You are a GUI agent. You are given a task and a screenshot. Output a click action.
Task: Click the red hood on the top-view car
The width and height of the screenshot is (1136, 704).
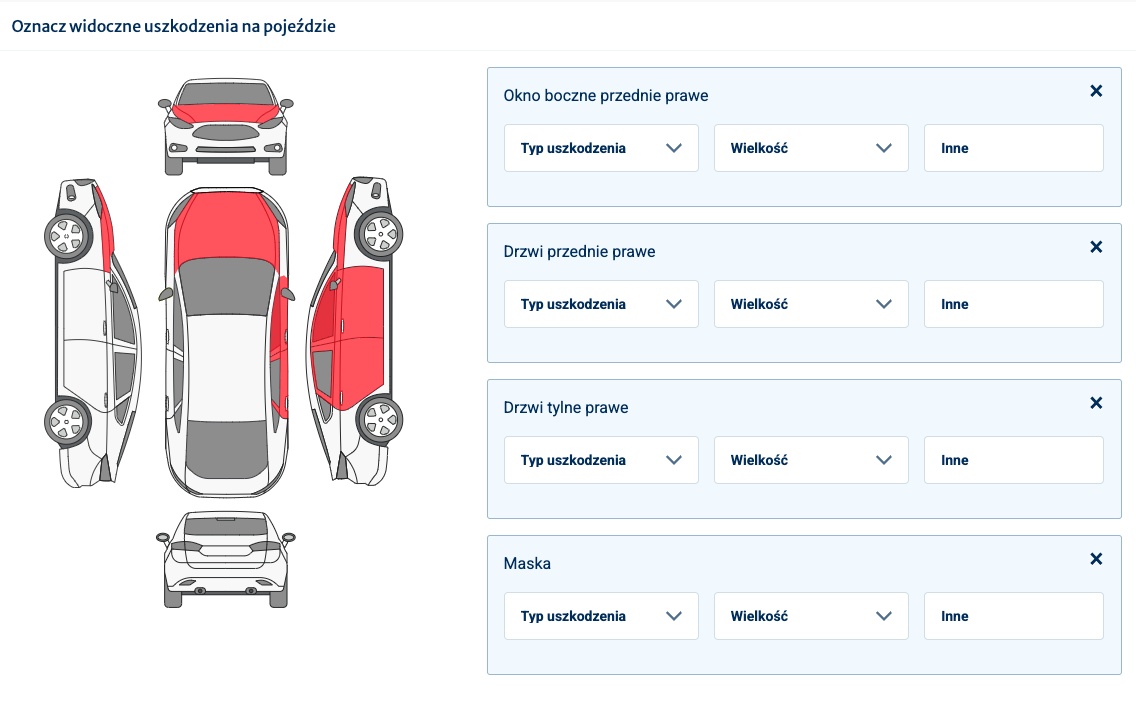[x=226, y=228]
